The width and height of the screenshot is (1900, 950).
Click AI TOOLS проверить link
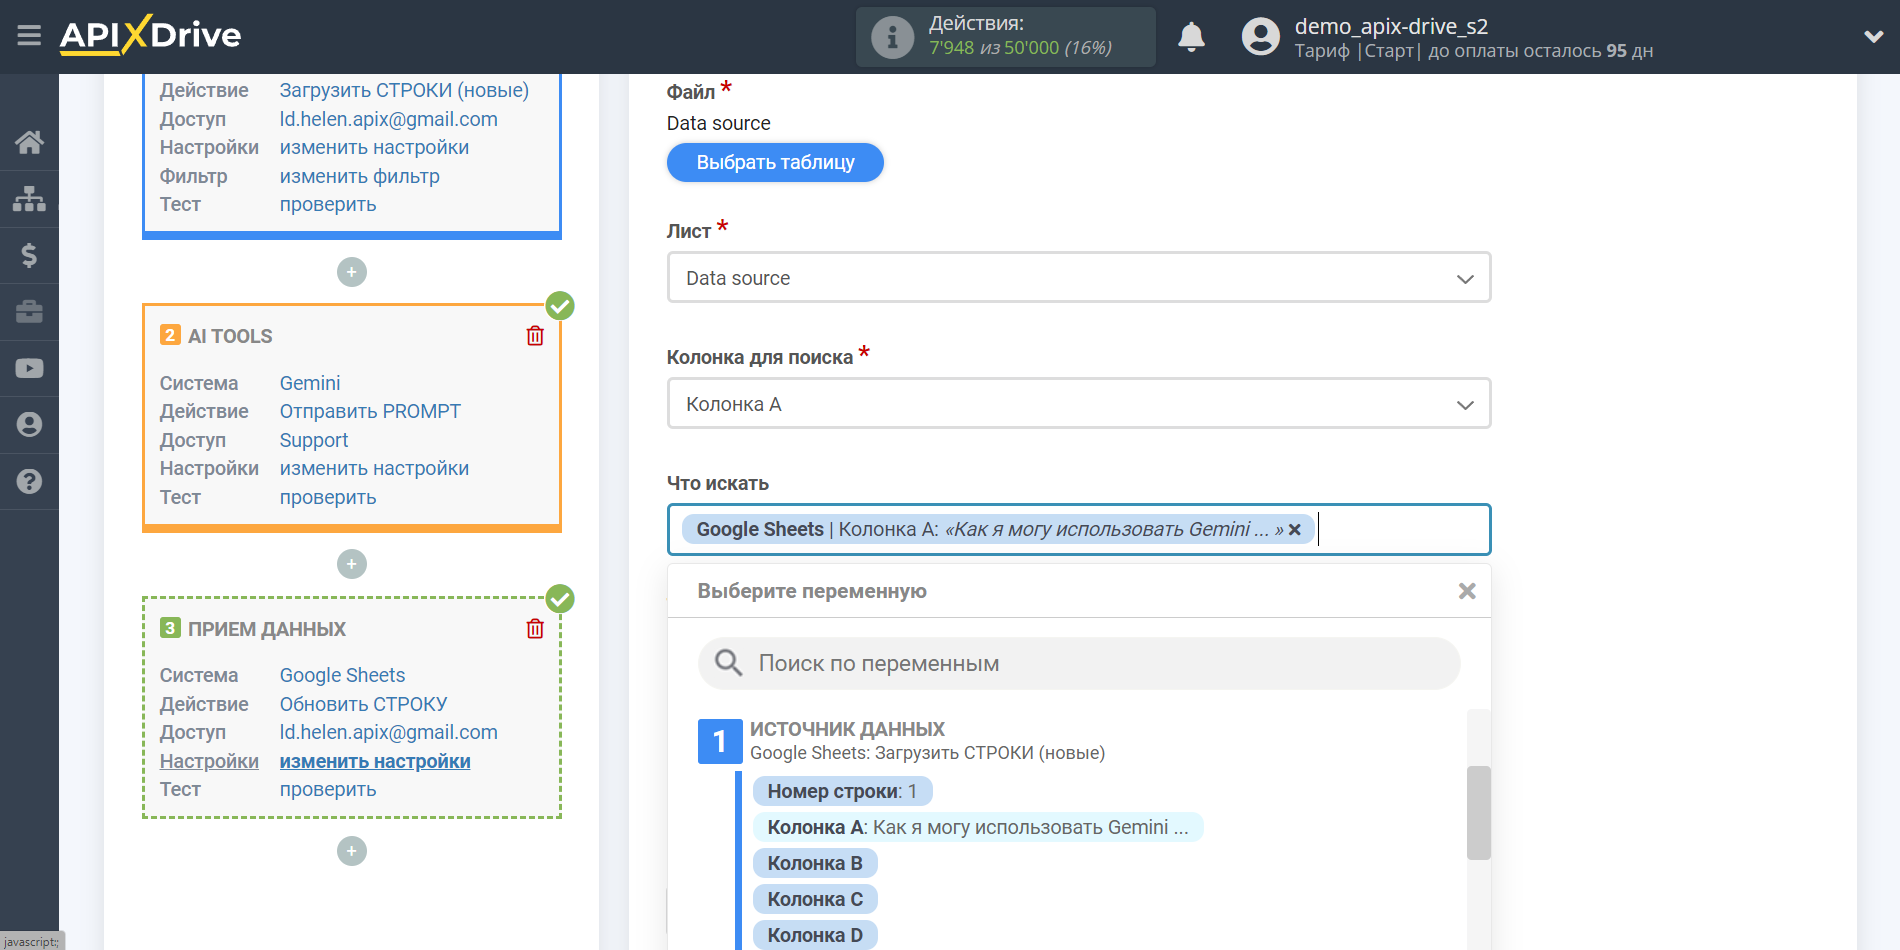pos(328,497)
